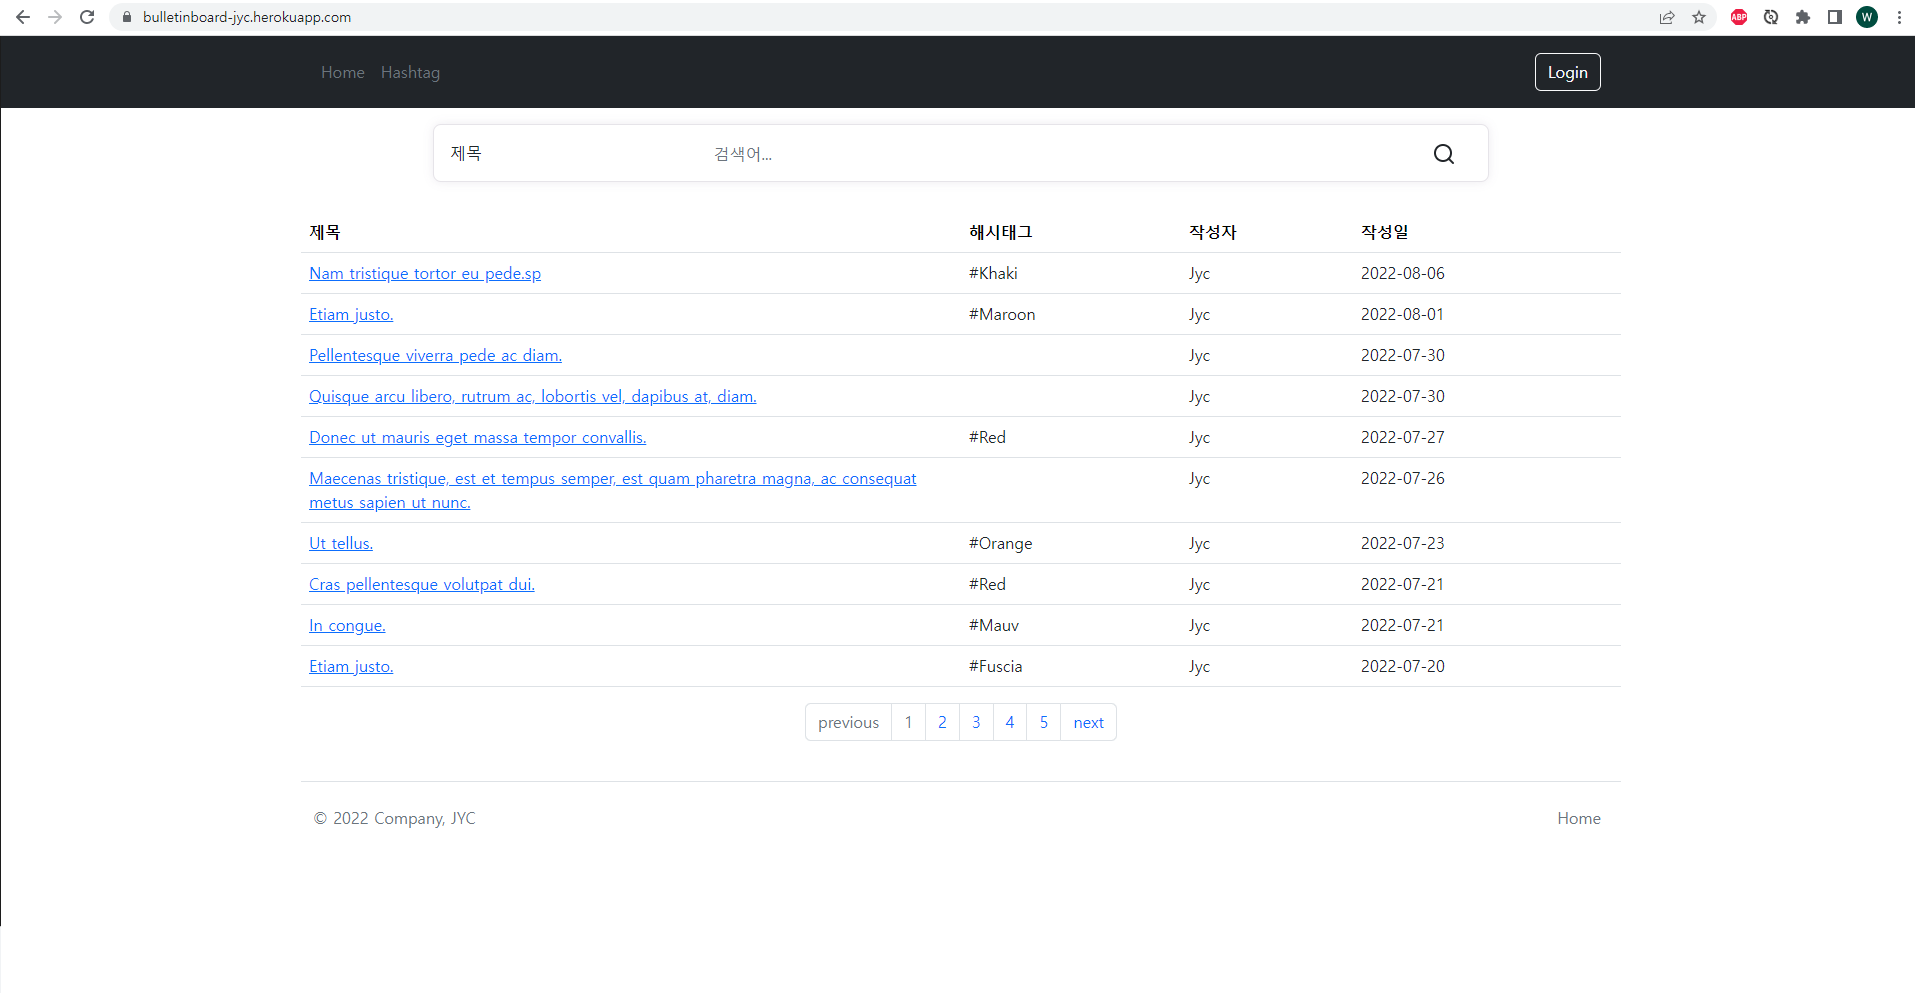The image size is (1915, 993).
Task: Open Pellentesque viverra pede ac diam.
Action: point(435,355)
